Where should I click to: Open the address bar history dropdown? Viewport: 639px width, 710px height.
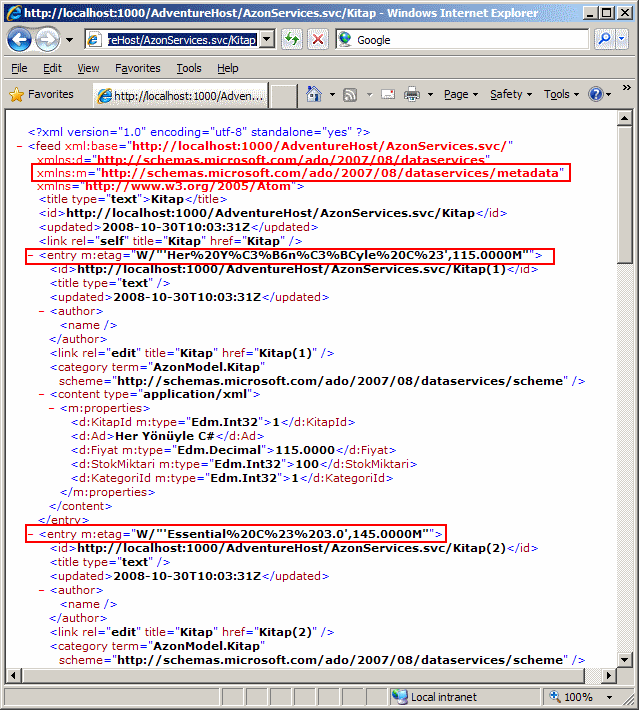coord(267,39)
